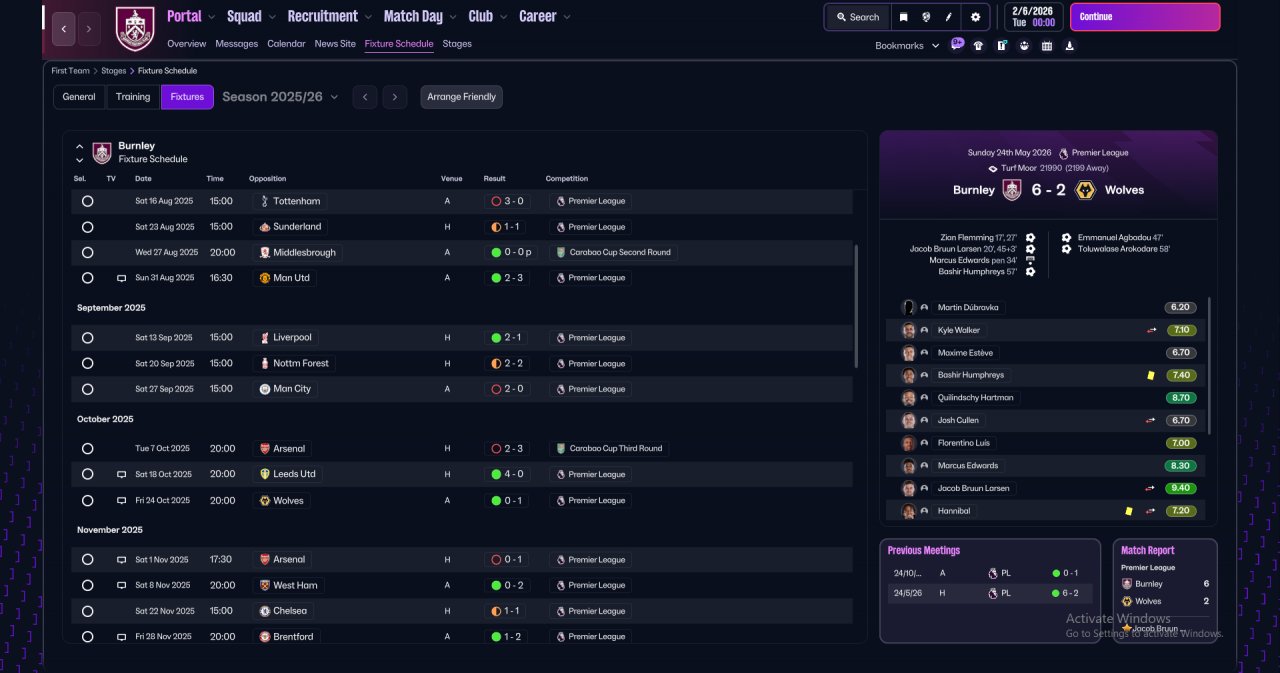Viewport: 1280px width, 673px height.
Task: Open the settings gear icon
Action: pos(976,17)
